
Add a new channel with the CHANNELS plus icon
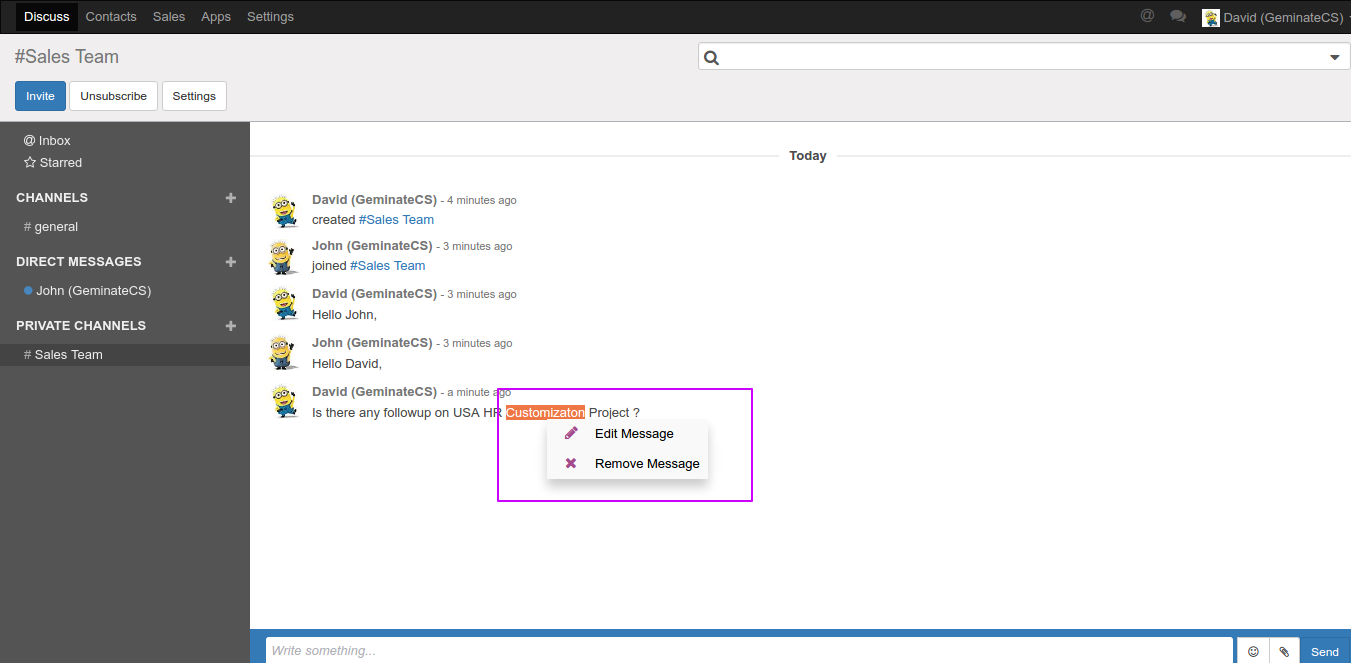231,198
